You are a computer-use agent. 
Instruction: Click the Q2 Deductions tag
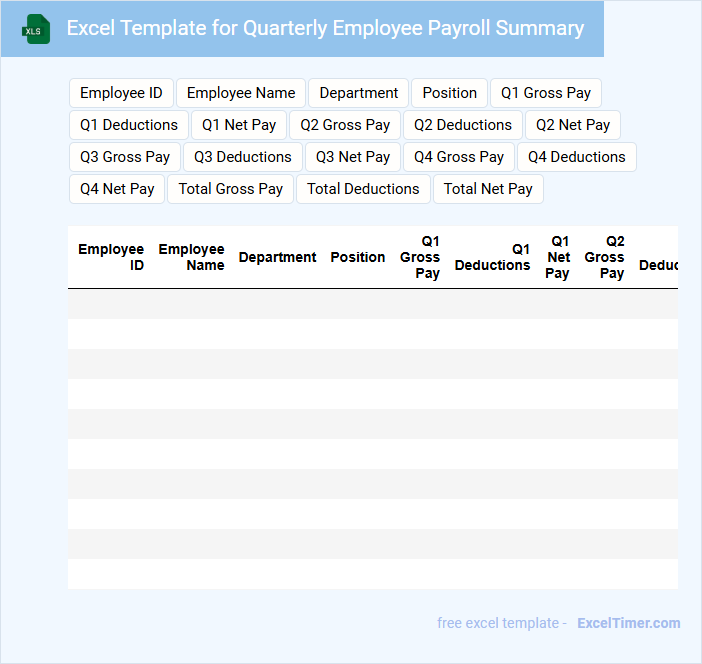point(463,125)
